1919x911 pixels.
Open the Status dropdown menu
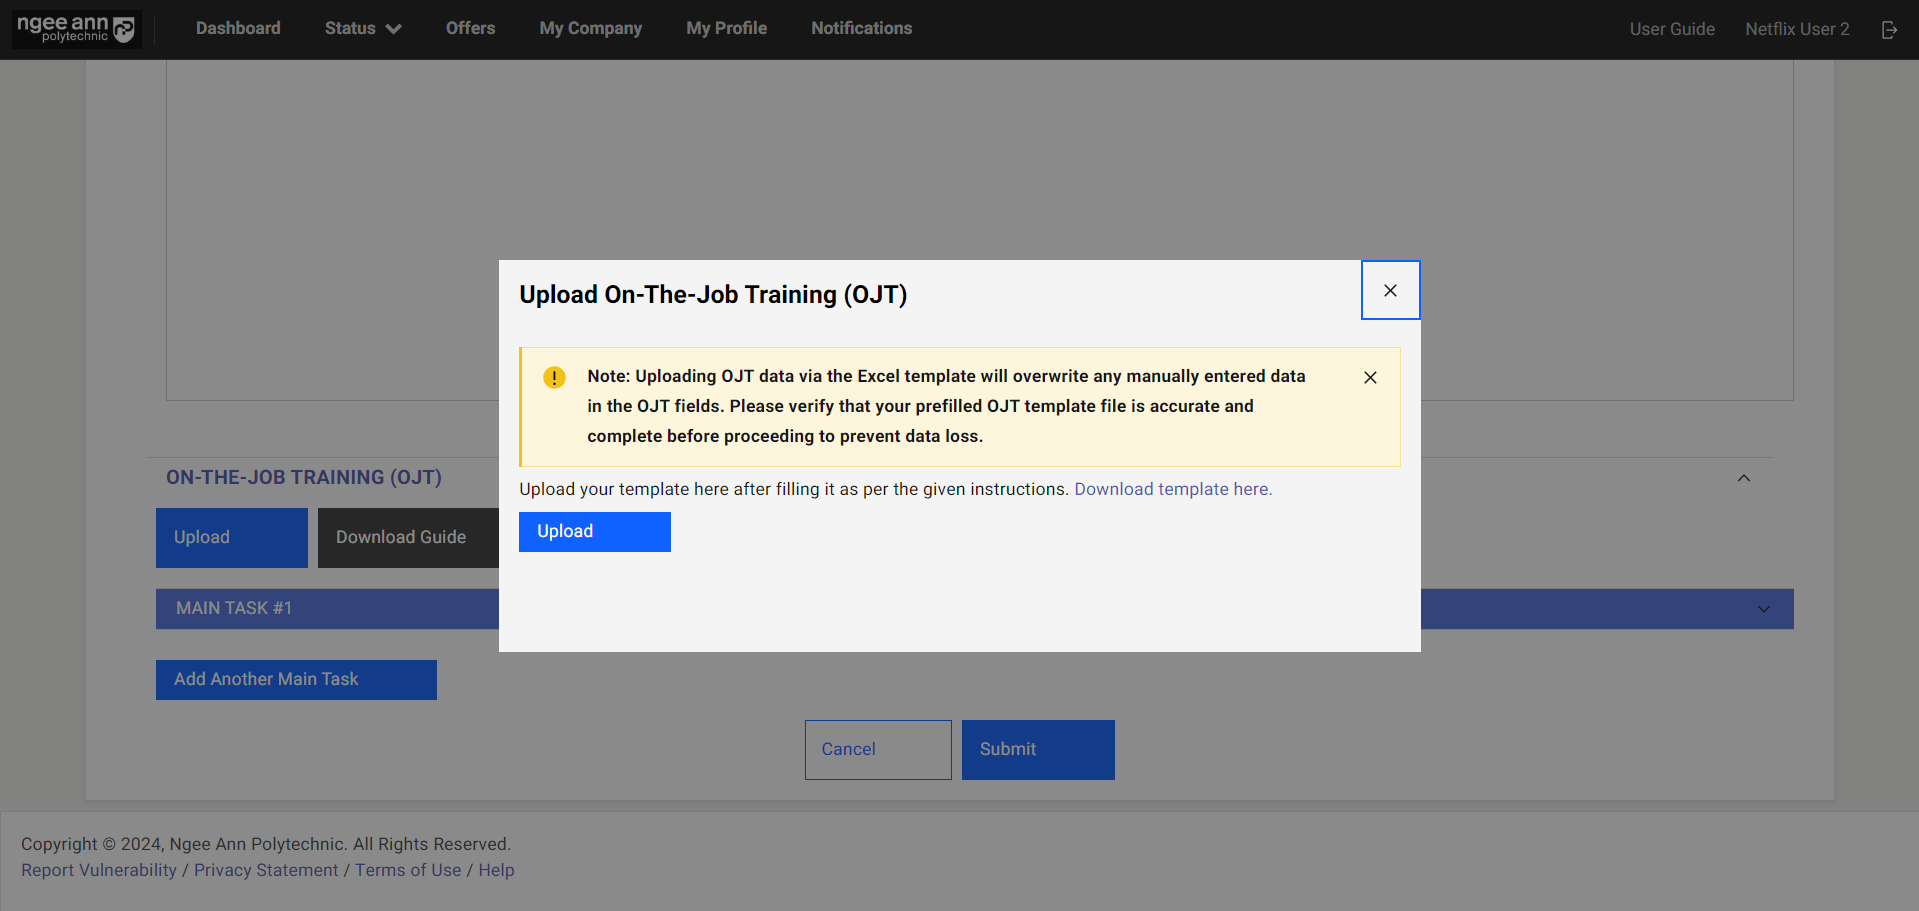tap(362, 29)
